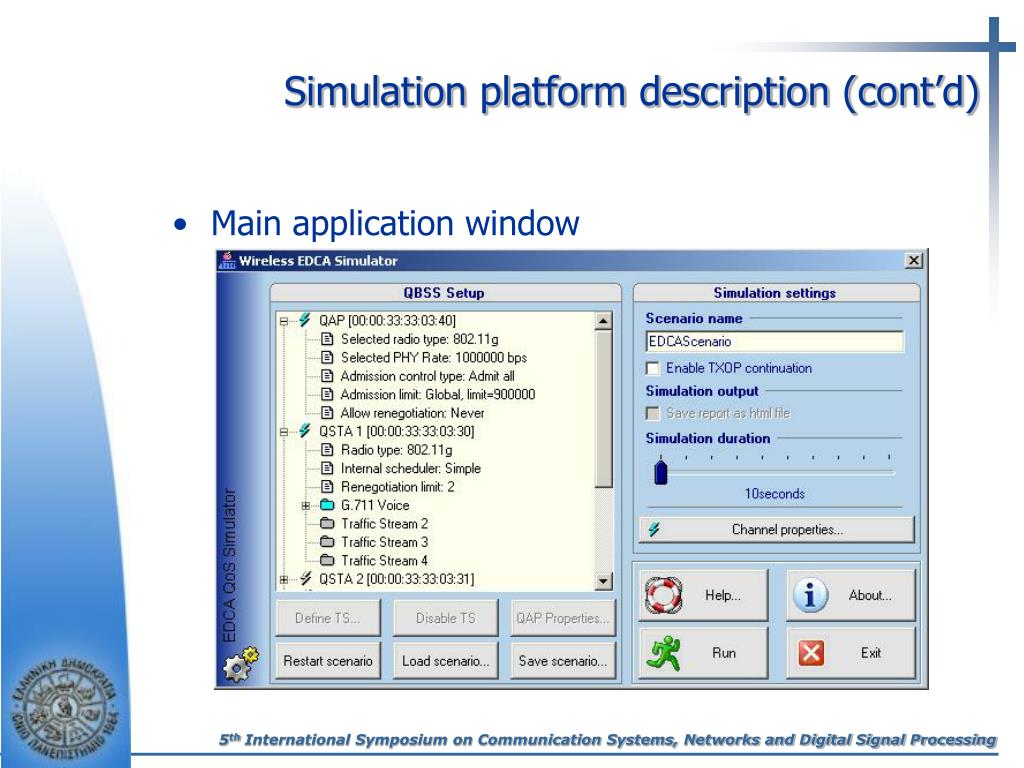Click the G.711 Voice folder icon

327,505
